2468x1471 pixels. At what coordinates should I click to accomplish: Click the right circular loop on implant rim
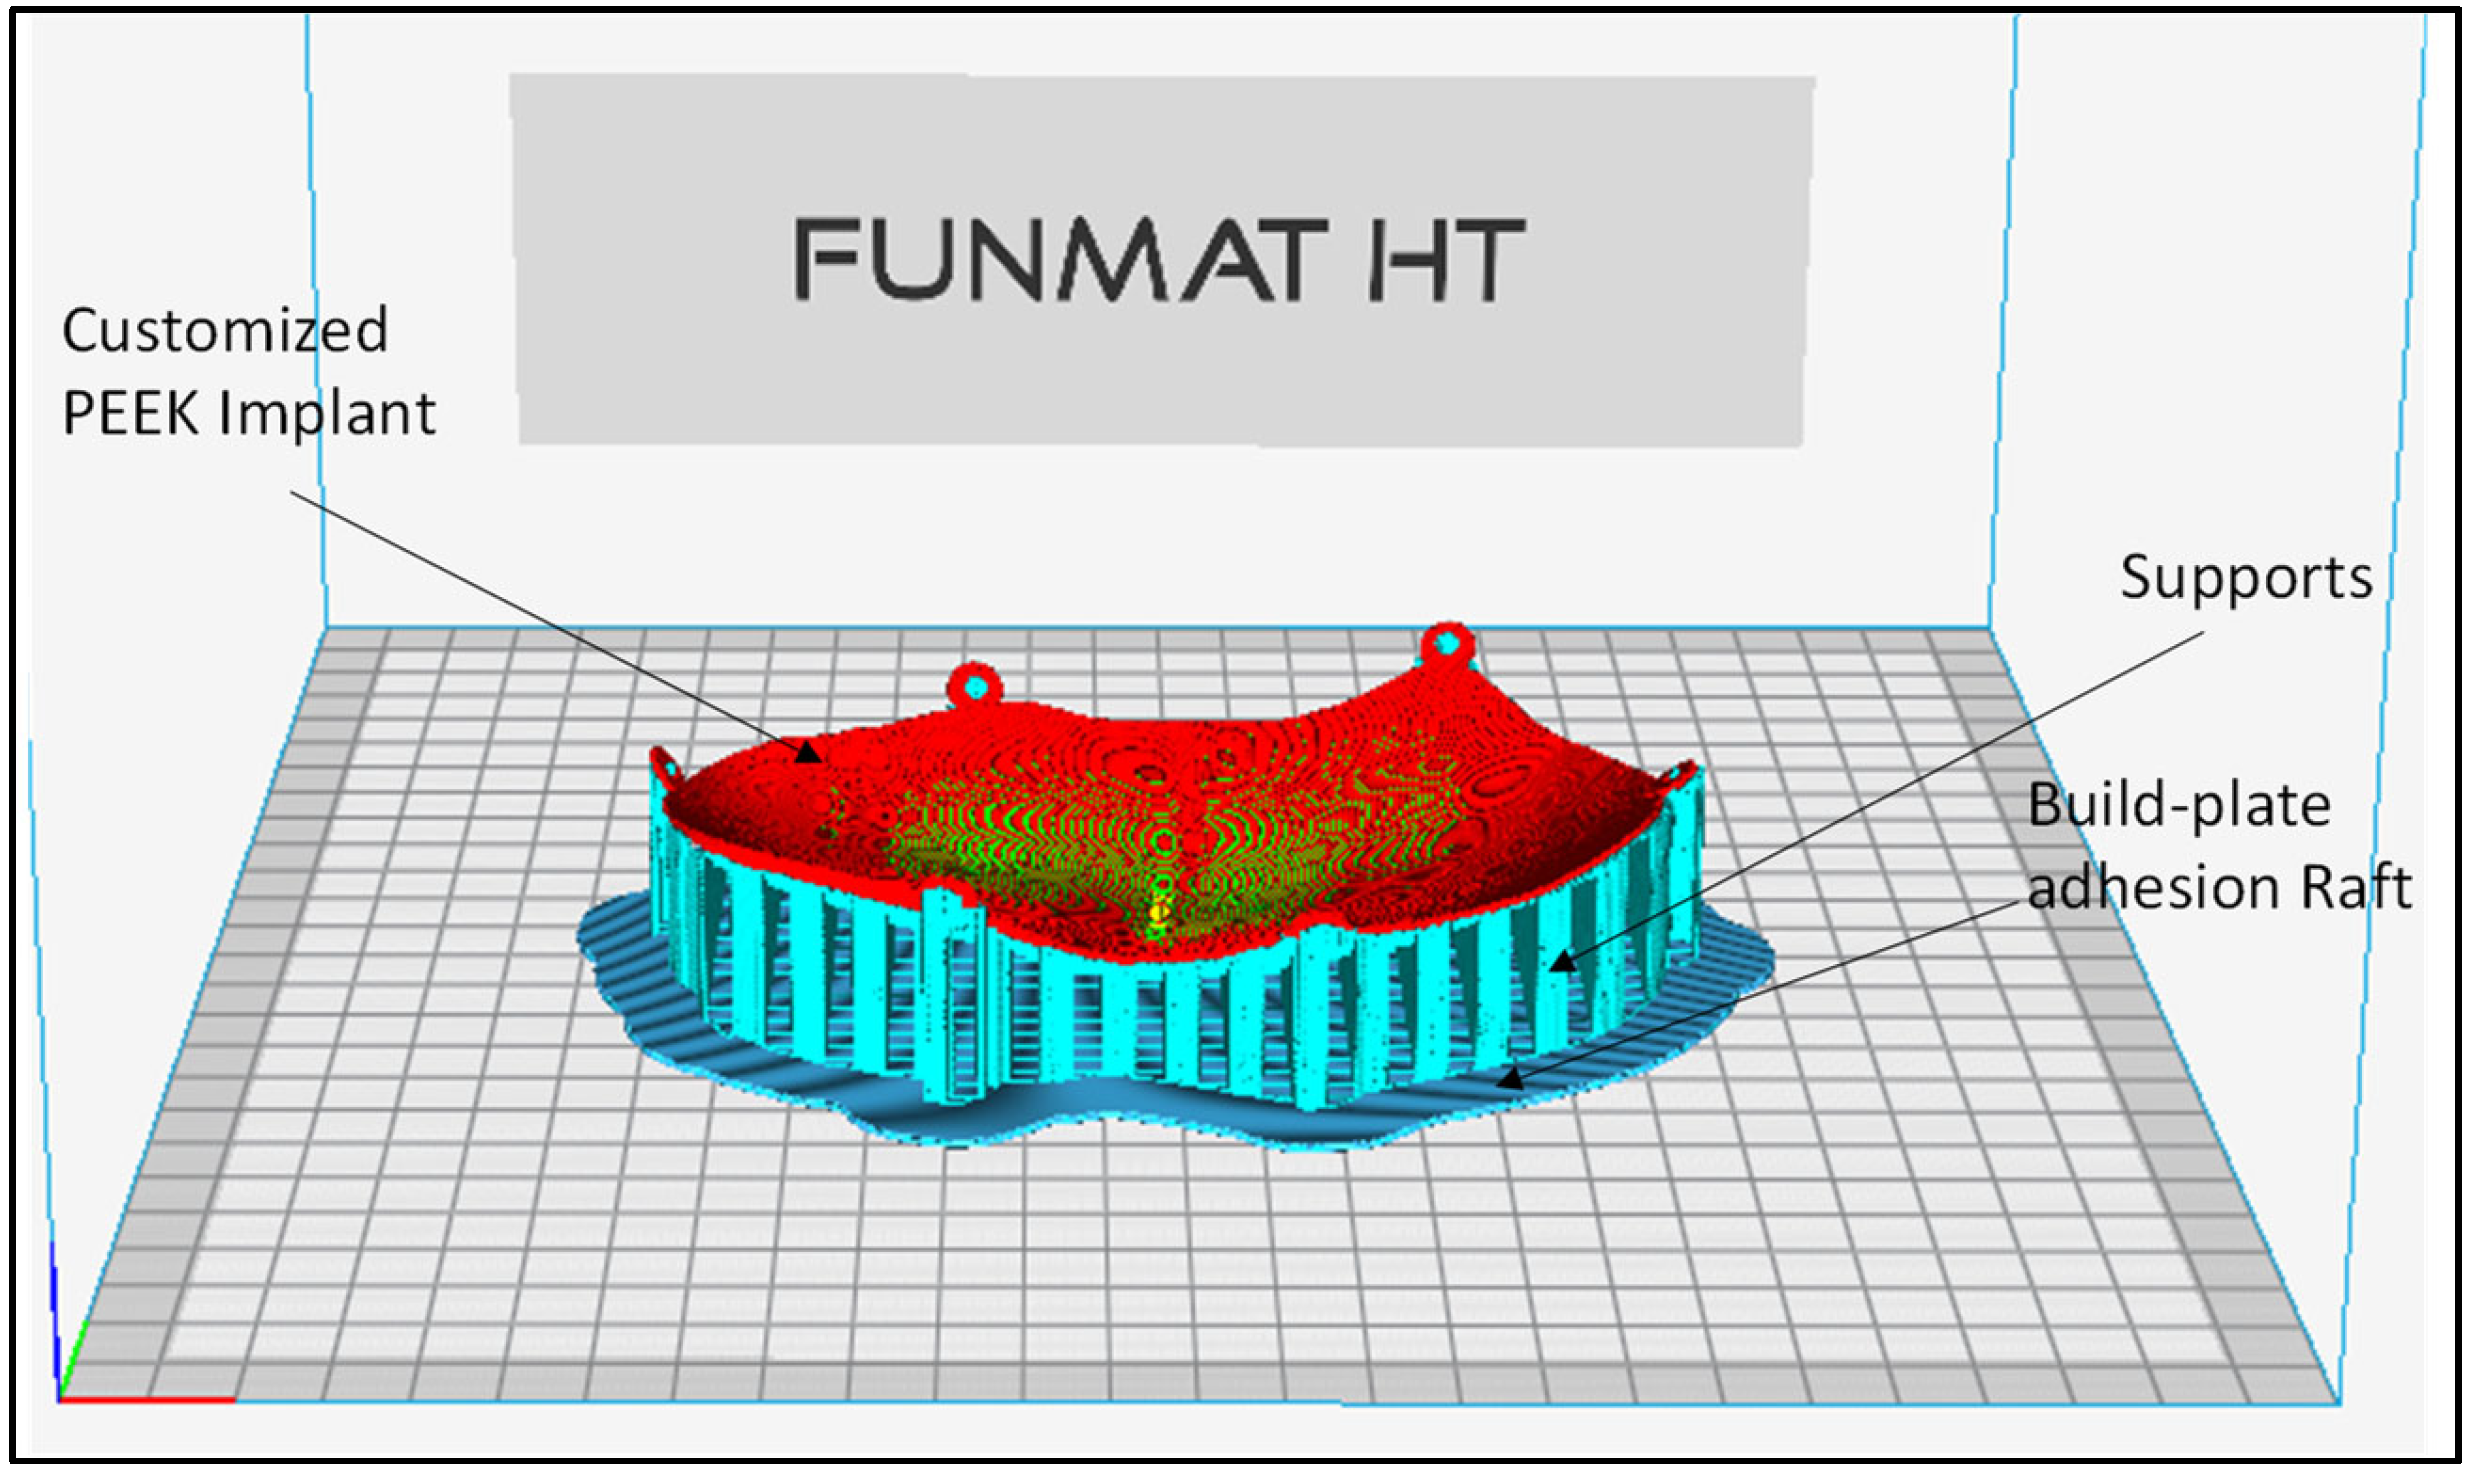(x=1447, y=645)
